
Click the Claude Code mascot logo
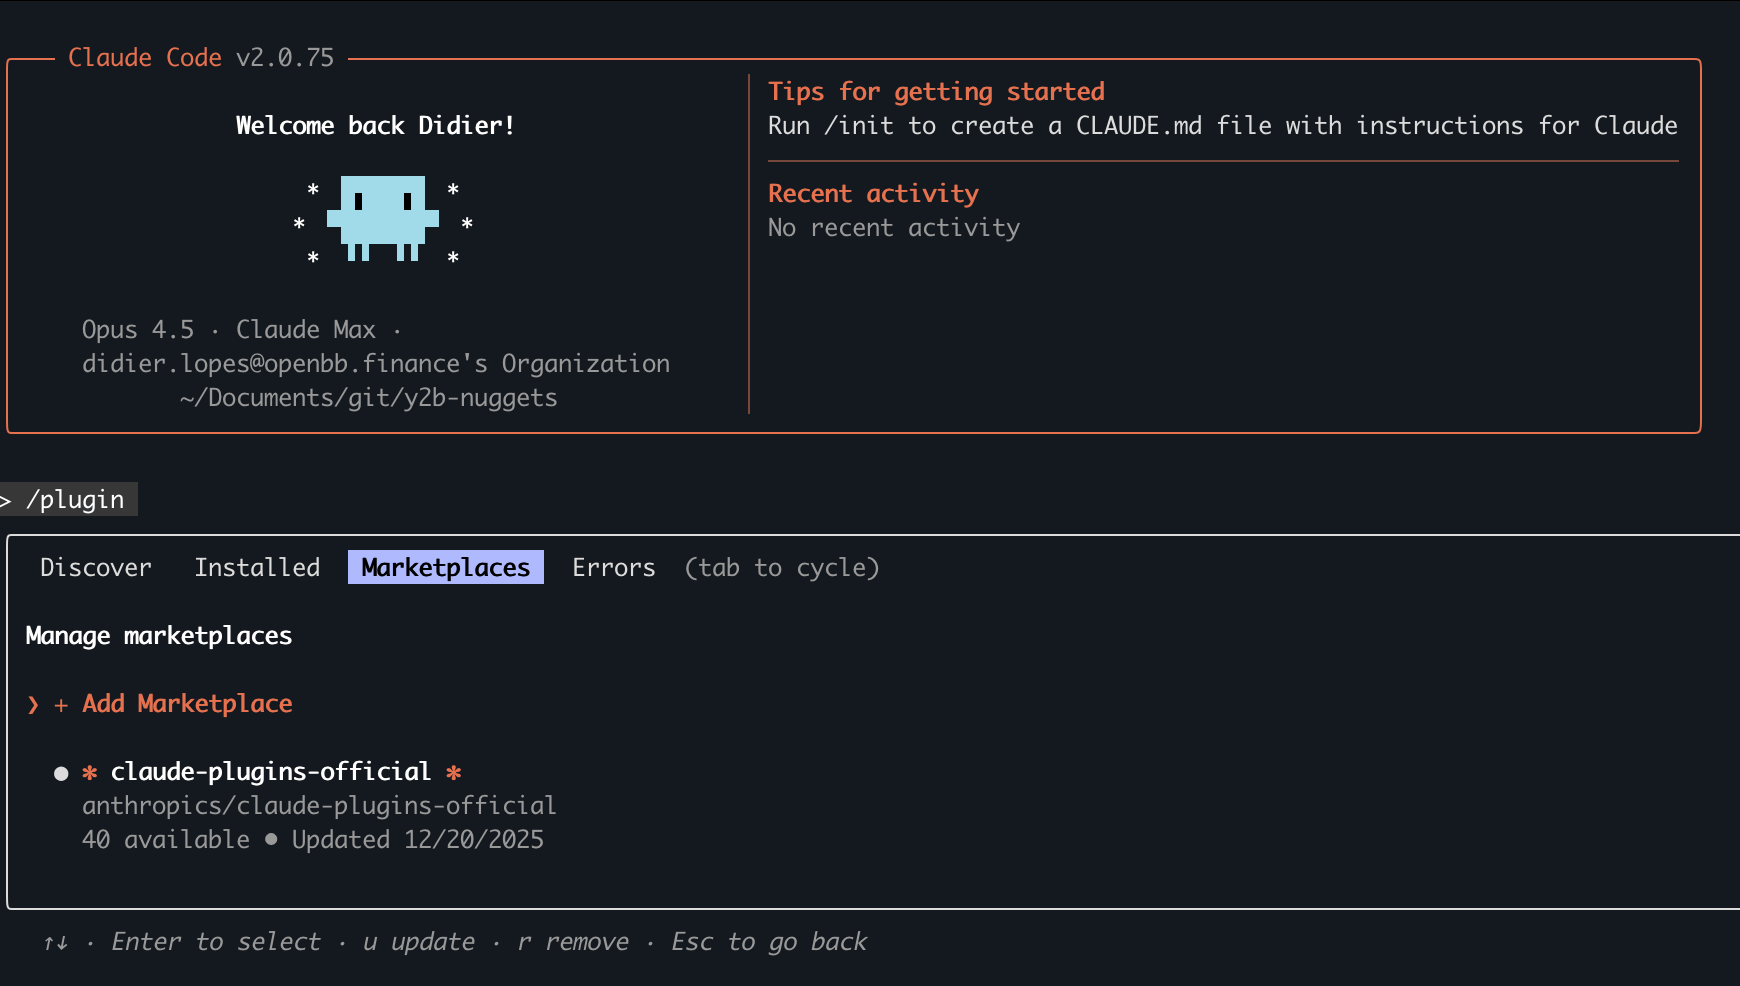(x=383, y=219)
